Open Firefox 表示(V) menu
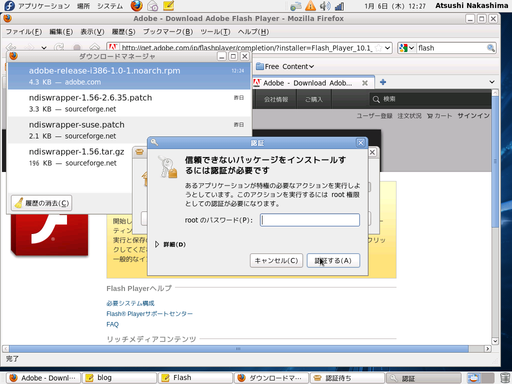 pos(92,32)
